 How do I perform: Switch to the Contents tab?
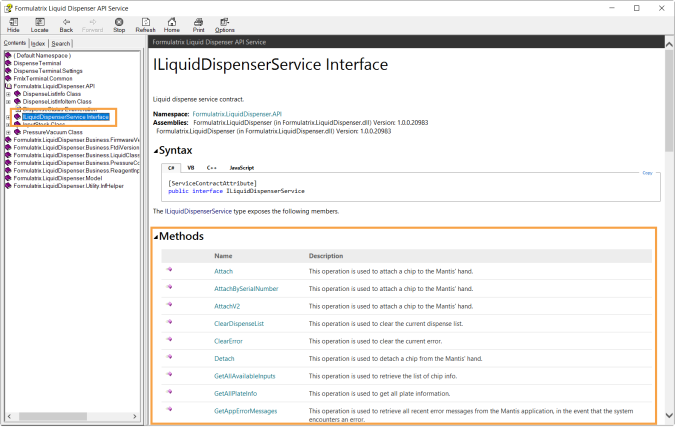click(15, 43)
